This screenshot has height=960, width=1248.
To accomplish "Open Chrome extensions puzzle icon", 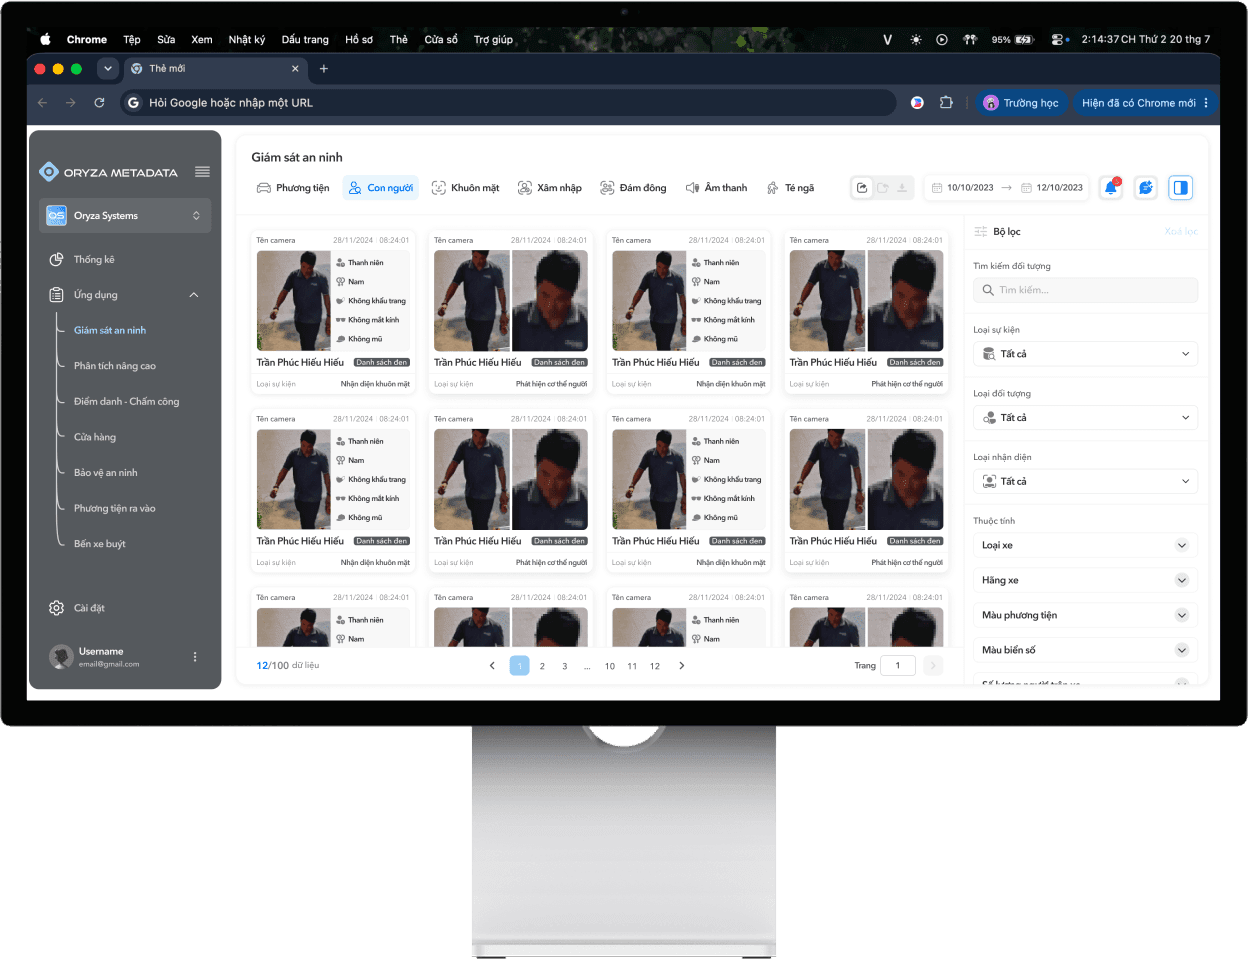I will coord(946,102).
